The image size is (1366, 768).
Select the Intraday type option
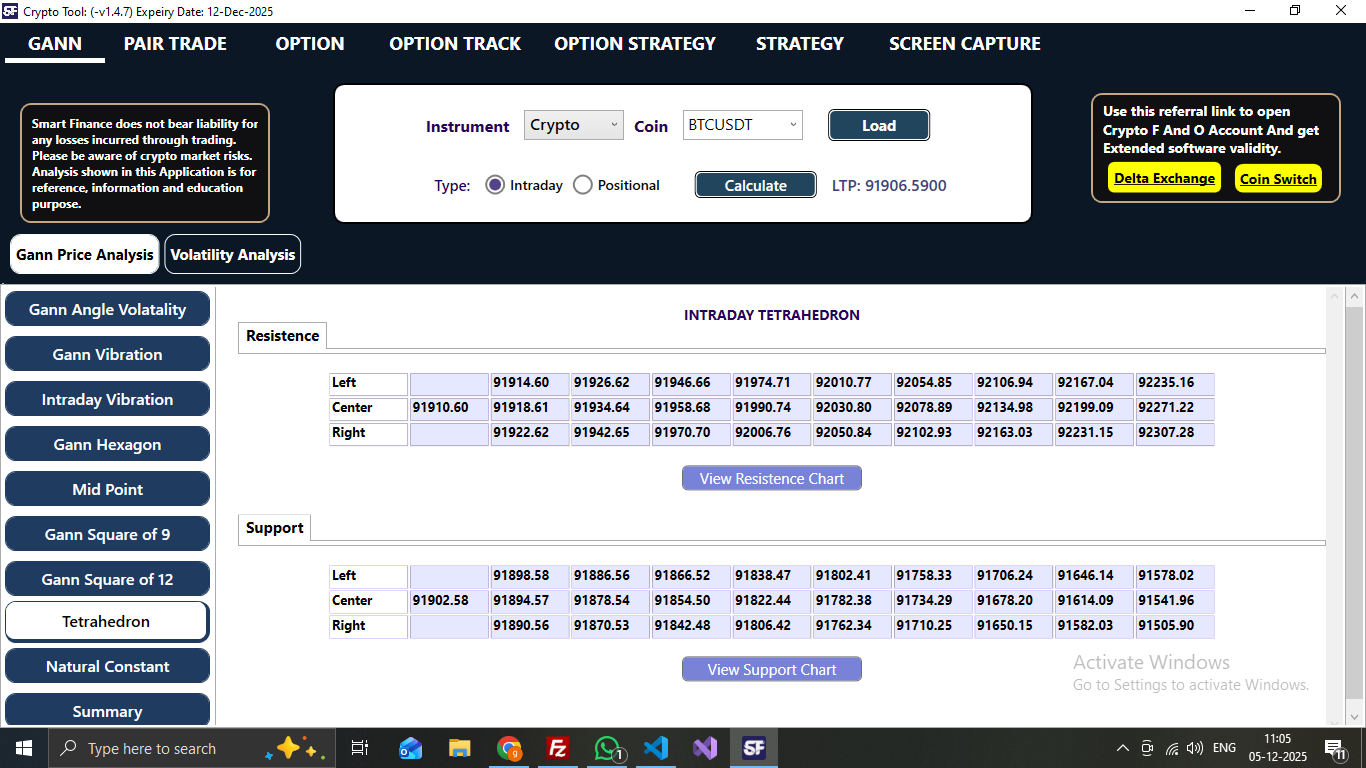point(496,184)
